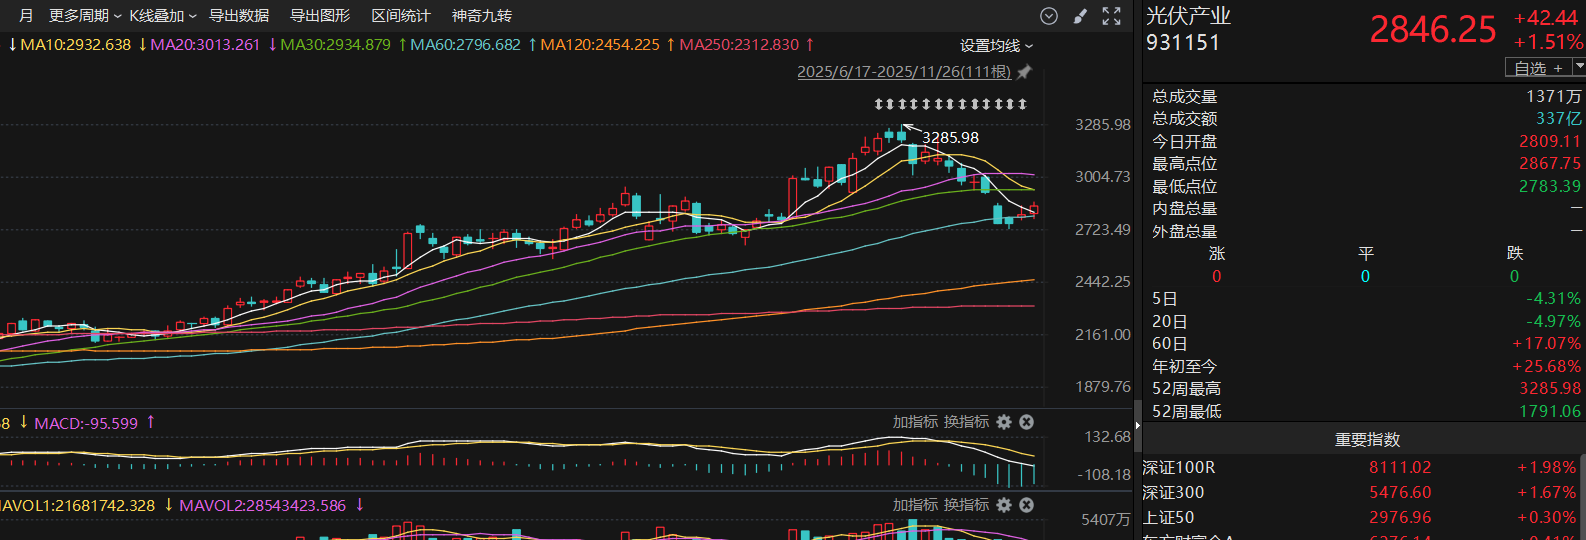This screenshot has height=540, width=1586.
Task: Open dropdown arrow next to 自选 button
Action: point(1579,67)
